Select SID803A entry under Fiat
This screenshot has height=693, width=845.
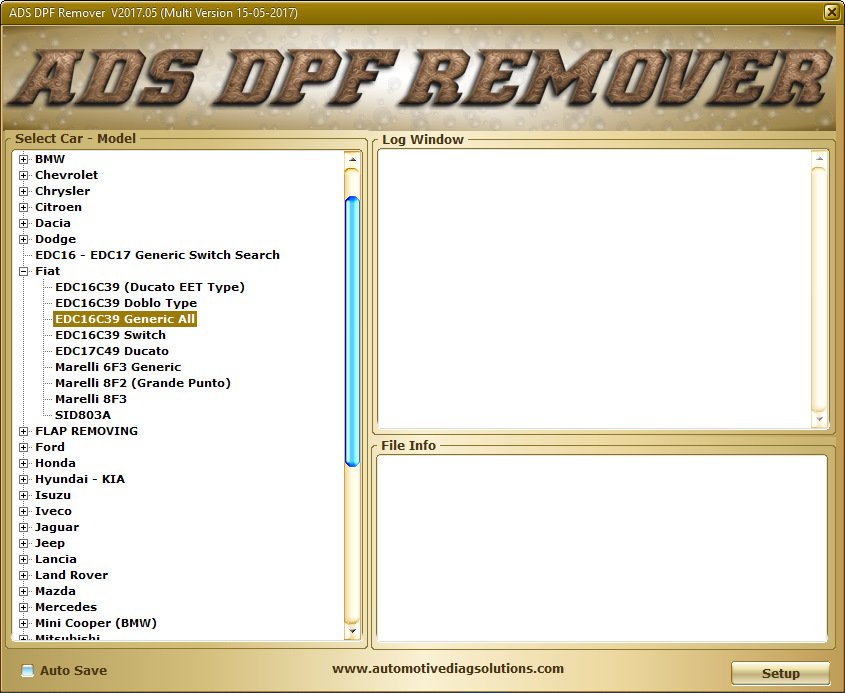[x=83, y=415]
